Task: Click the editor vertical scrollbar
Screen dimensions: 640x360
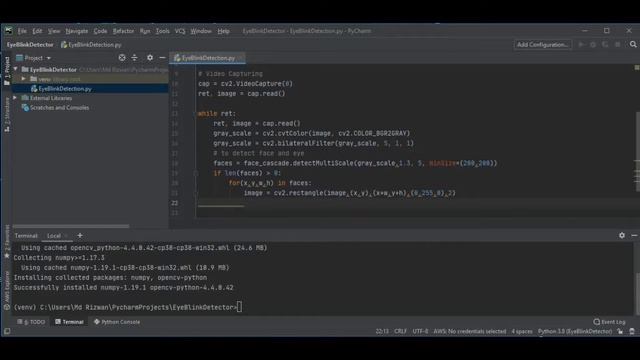Action: [x=637, y=151]
